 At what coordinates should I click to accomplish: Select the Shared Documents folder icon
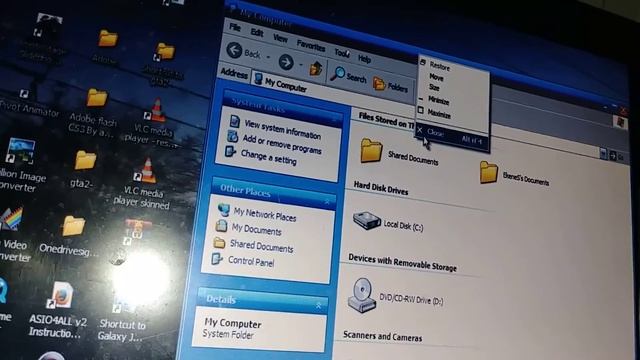[371, 150]
